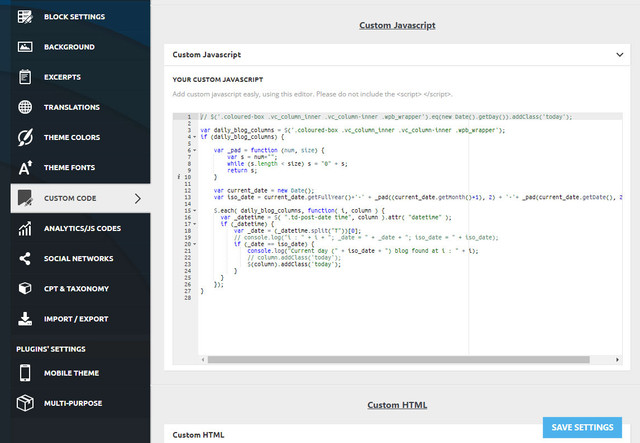Click the Analytics/JS Codes chart icon

25,228
